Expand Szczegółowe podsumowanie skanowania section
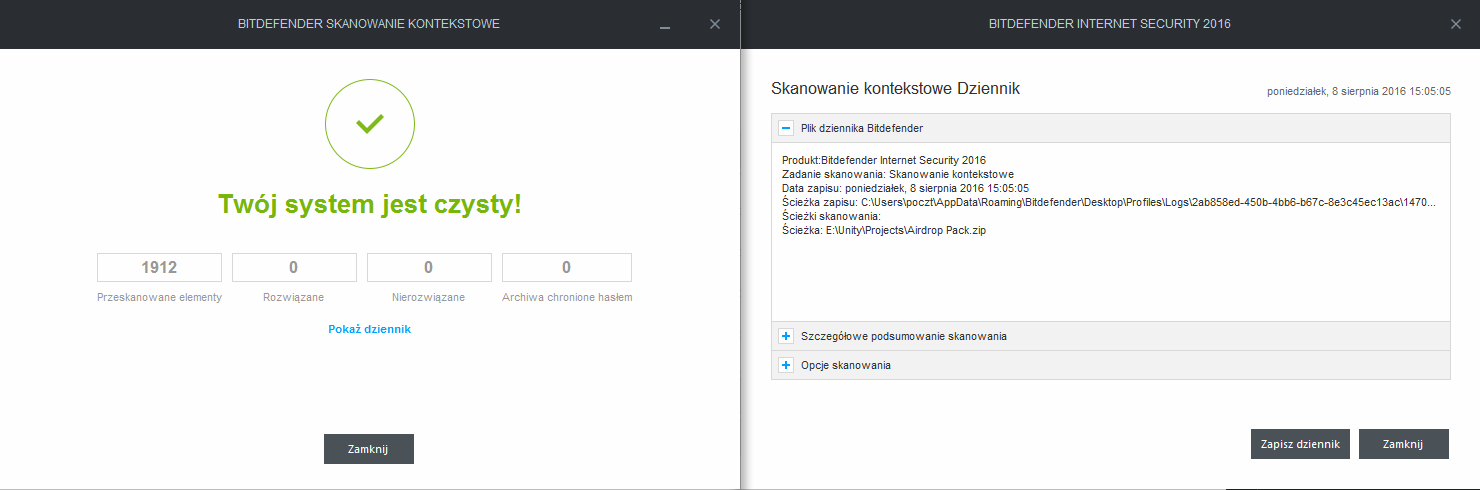 (x=787, y=336)
